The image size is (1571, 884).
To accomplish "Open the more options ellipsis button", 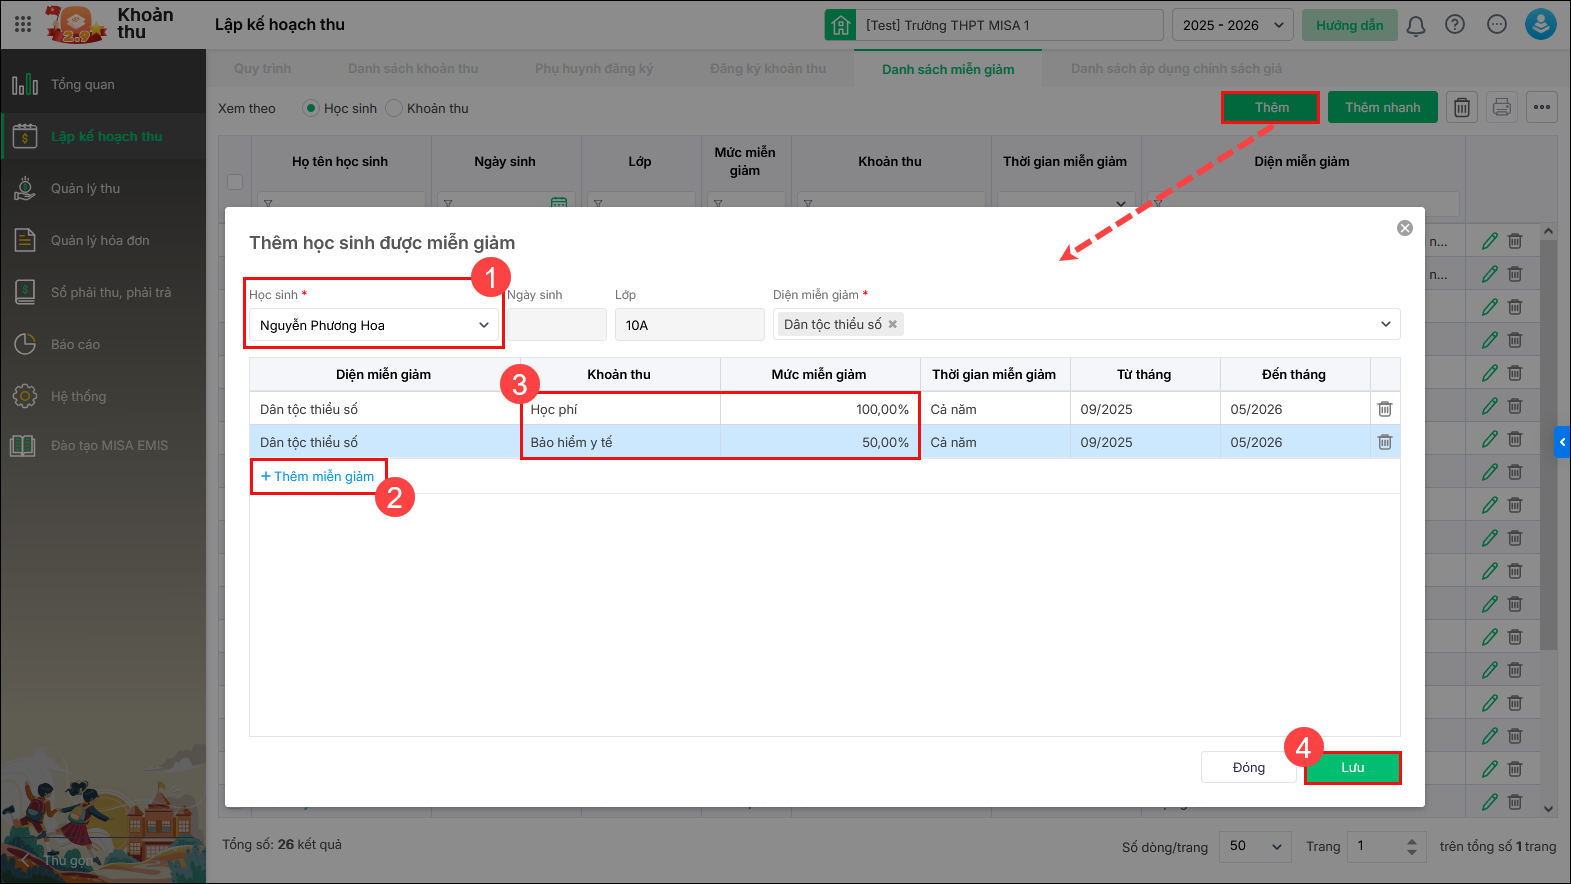I will pos(1541,107).
